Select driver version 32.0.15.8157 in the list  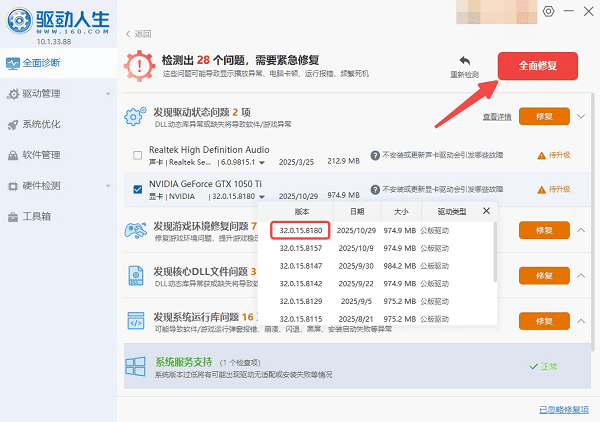300,247
